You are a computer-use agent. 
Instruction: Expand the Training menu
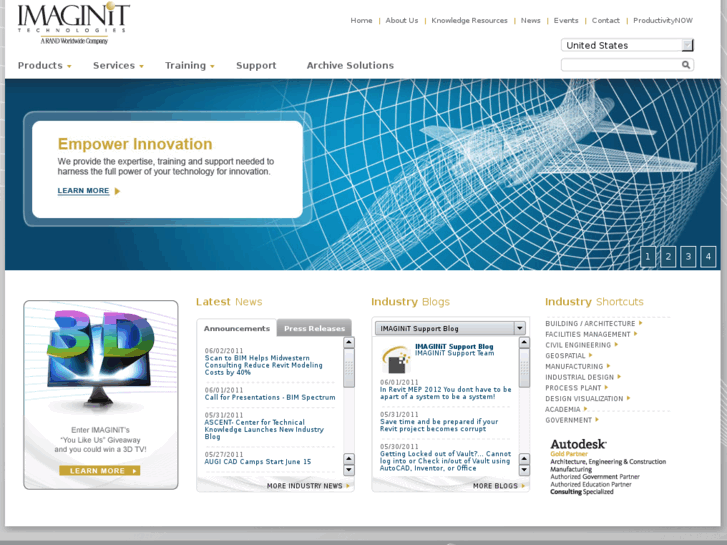(190, 65)
